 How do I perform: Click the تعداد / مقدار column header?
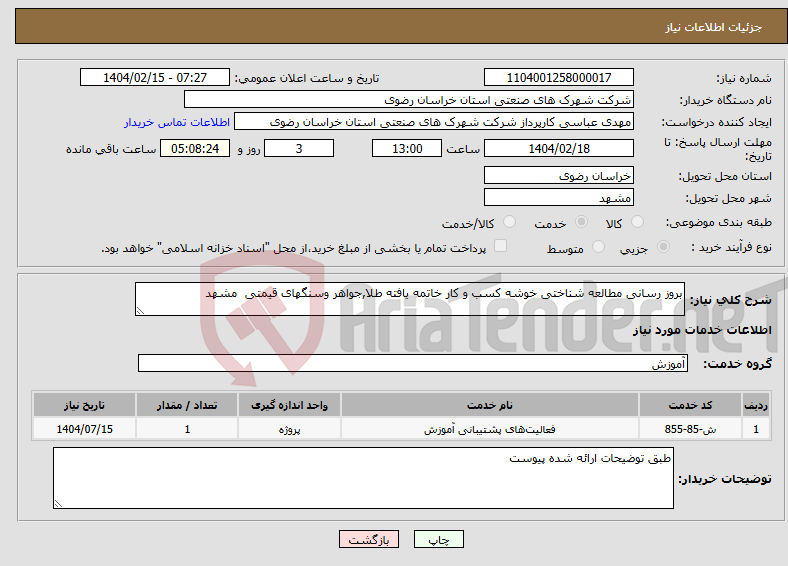pyautogui.click(x=187, y=405)
